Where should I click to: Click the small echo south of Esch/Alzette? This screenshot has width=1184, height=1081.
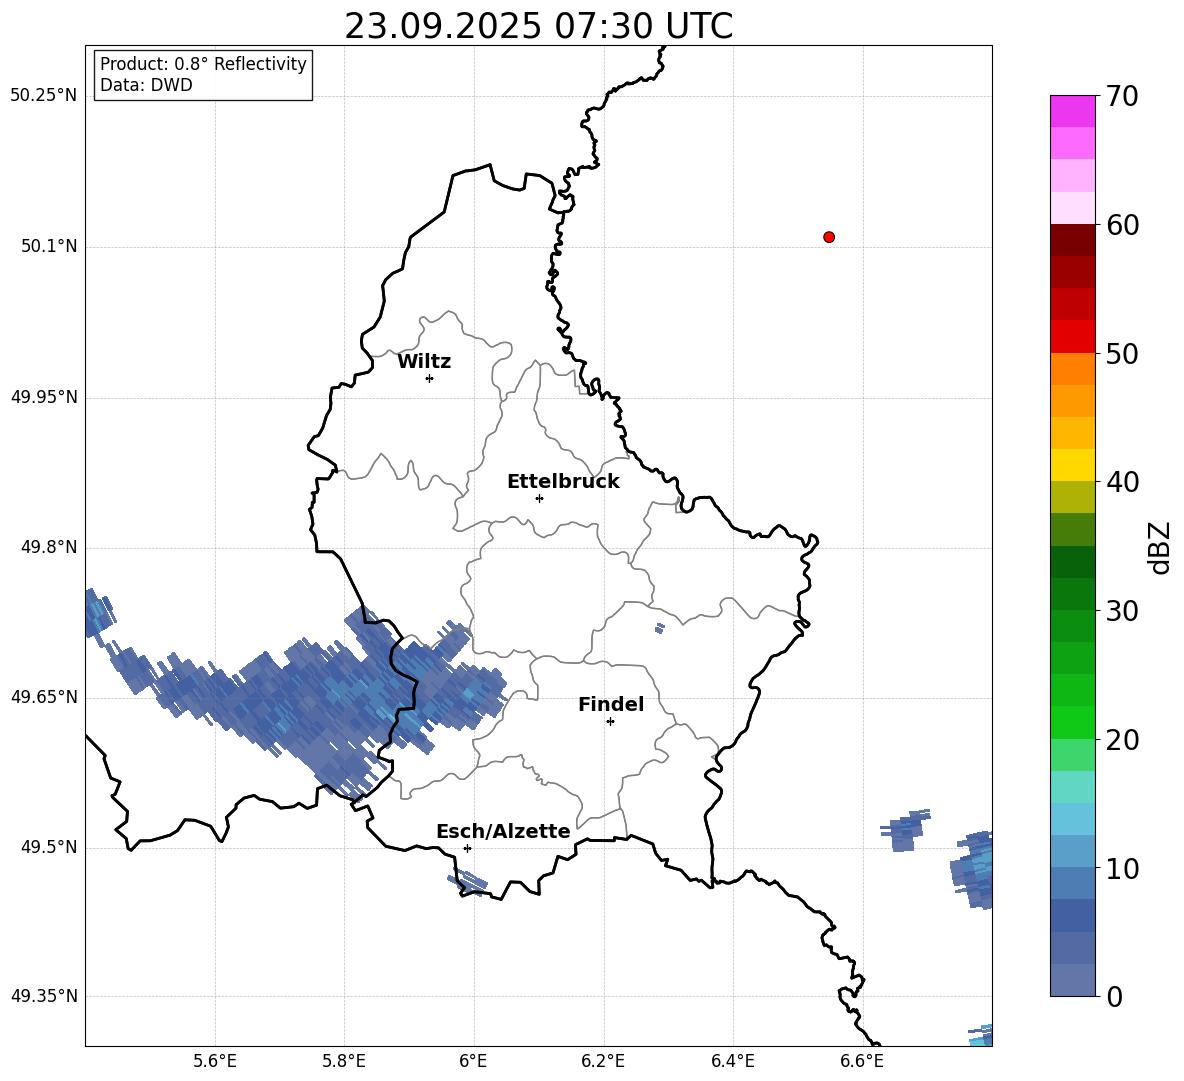468,882
